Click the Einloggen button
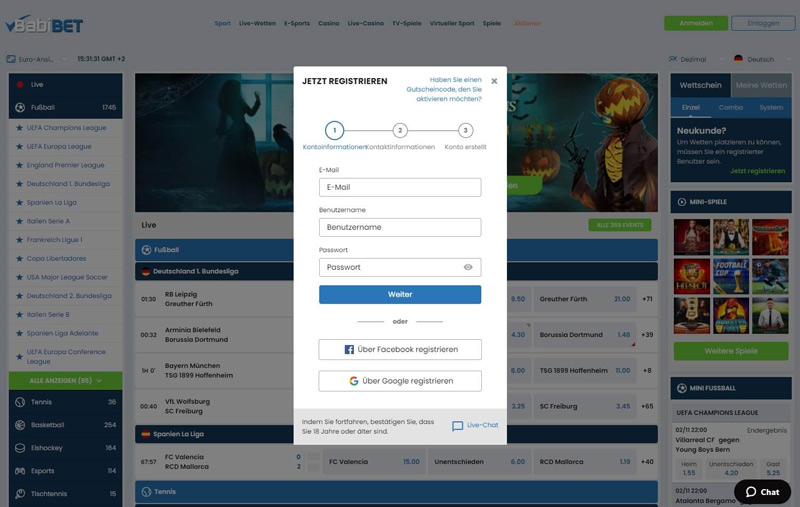The width and height of the screenshot is (800, 507). coord(763,23)
